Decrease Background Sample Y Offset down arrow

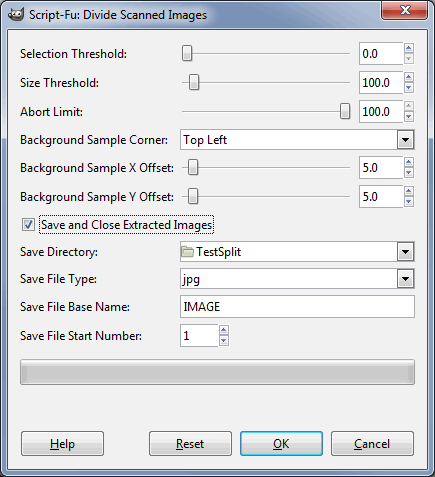(x=409, y=202)
